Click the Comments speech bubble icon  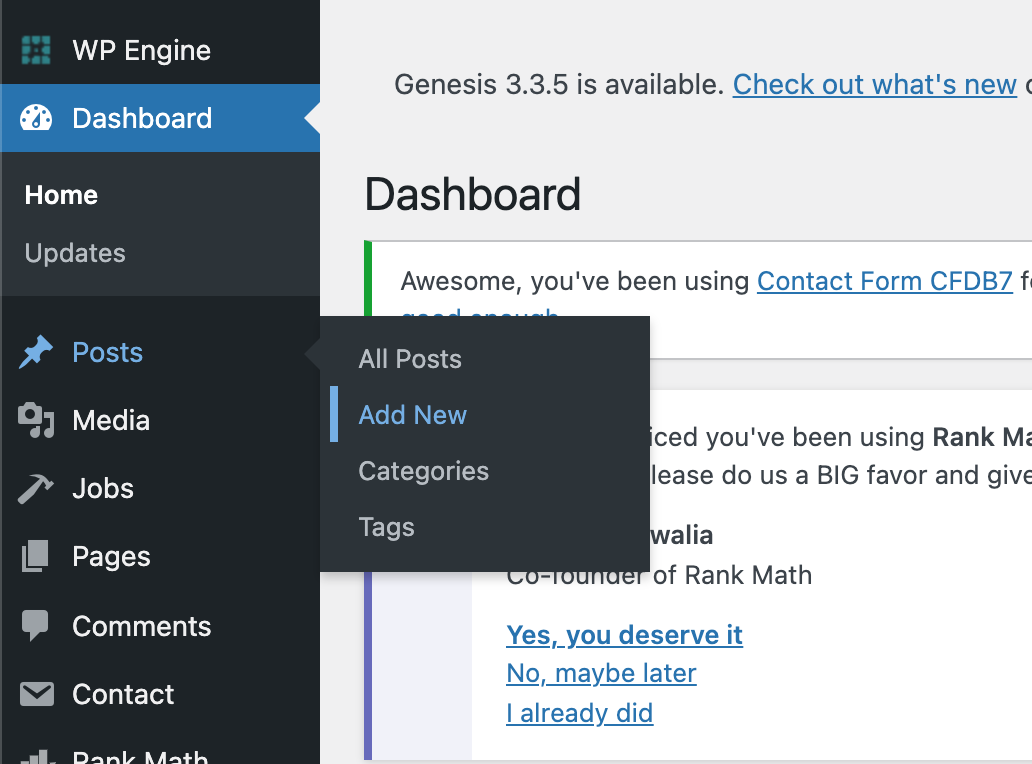pos(36,626)
